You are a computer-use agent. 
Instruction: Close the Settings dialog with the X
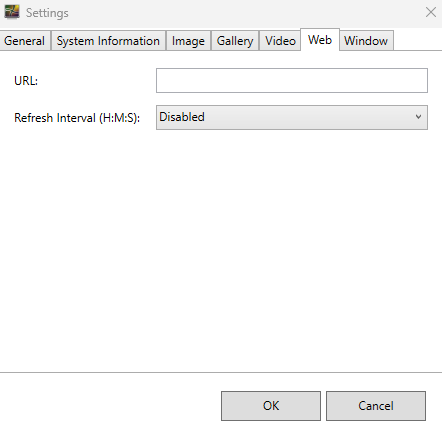point(431,12)
